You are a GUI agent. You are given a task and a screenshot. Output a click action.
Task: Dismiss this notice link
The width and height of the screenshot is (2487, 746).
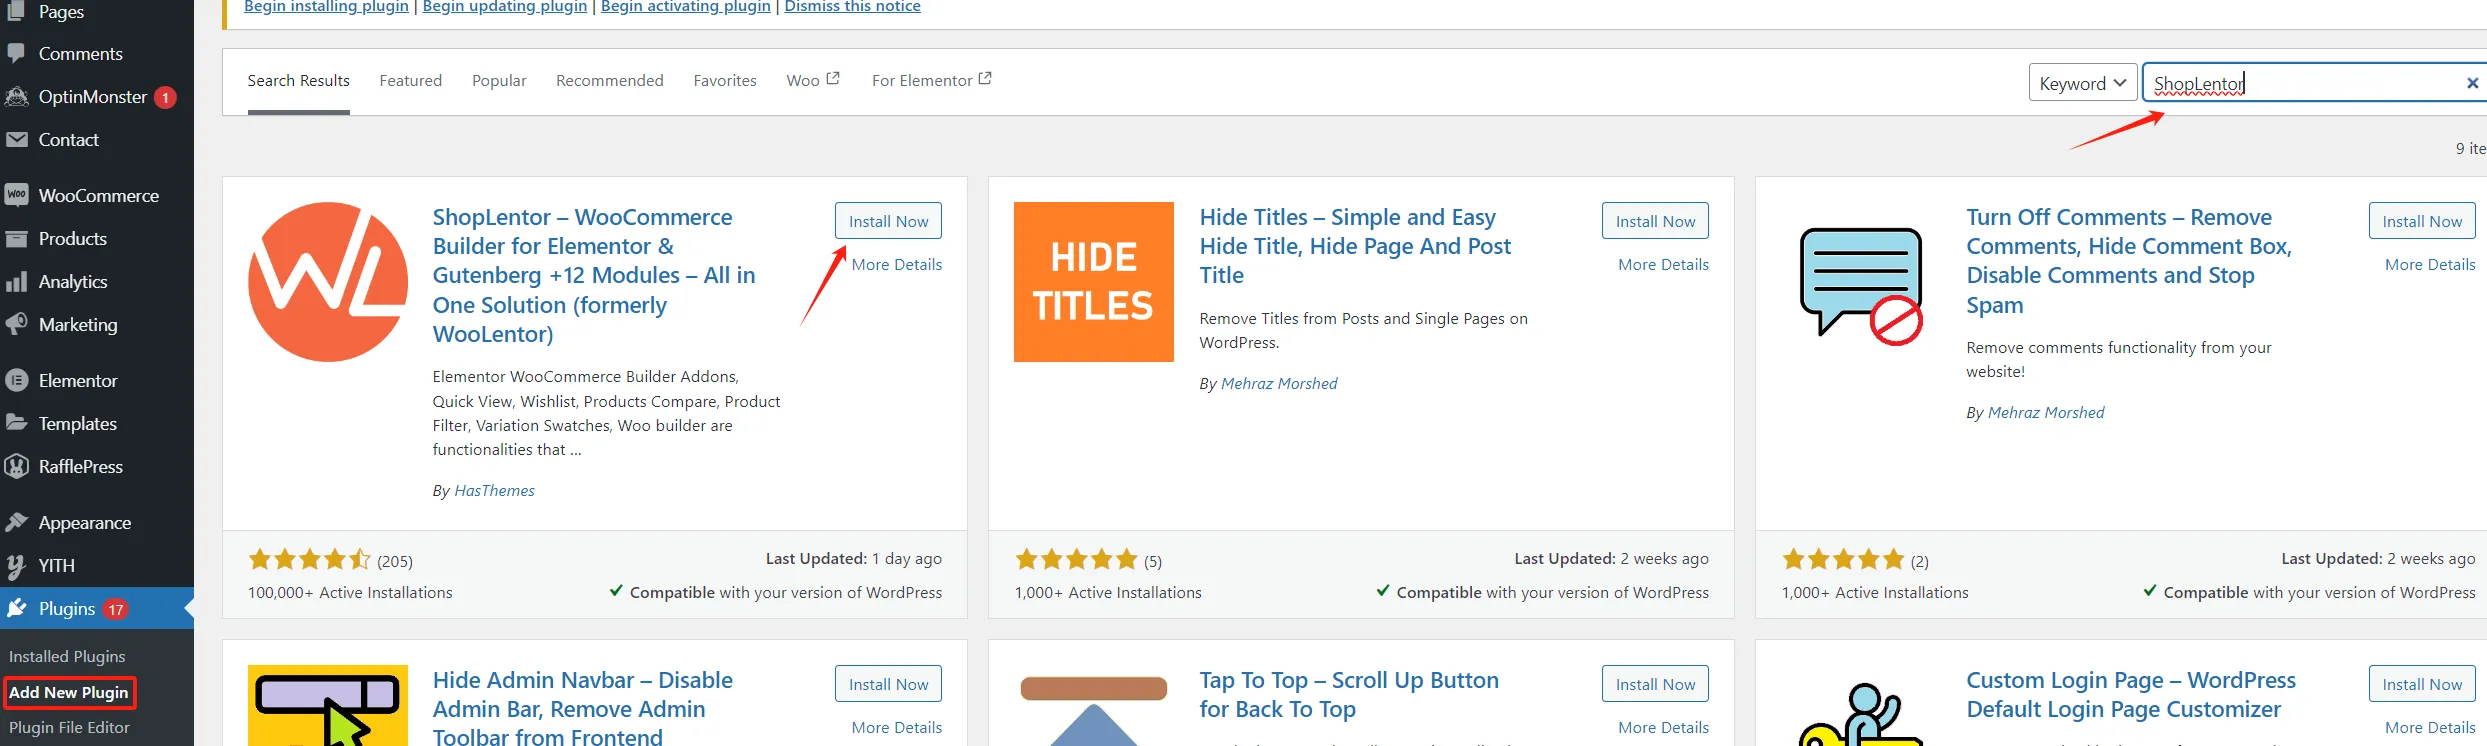(853, 7)
